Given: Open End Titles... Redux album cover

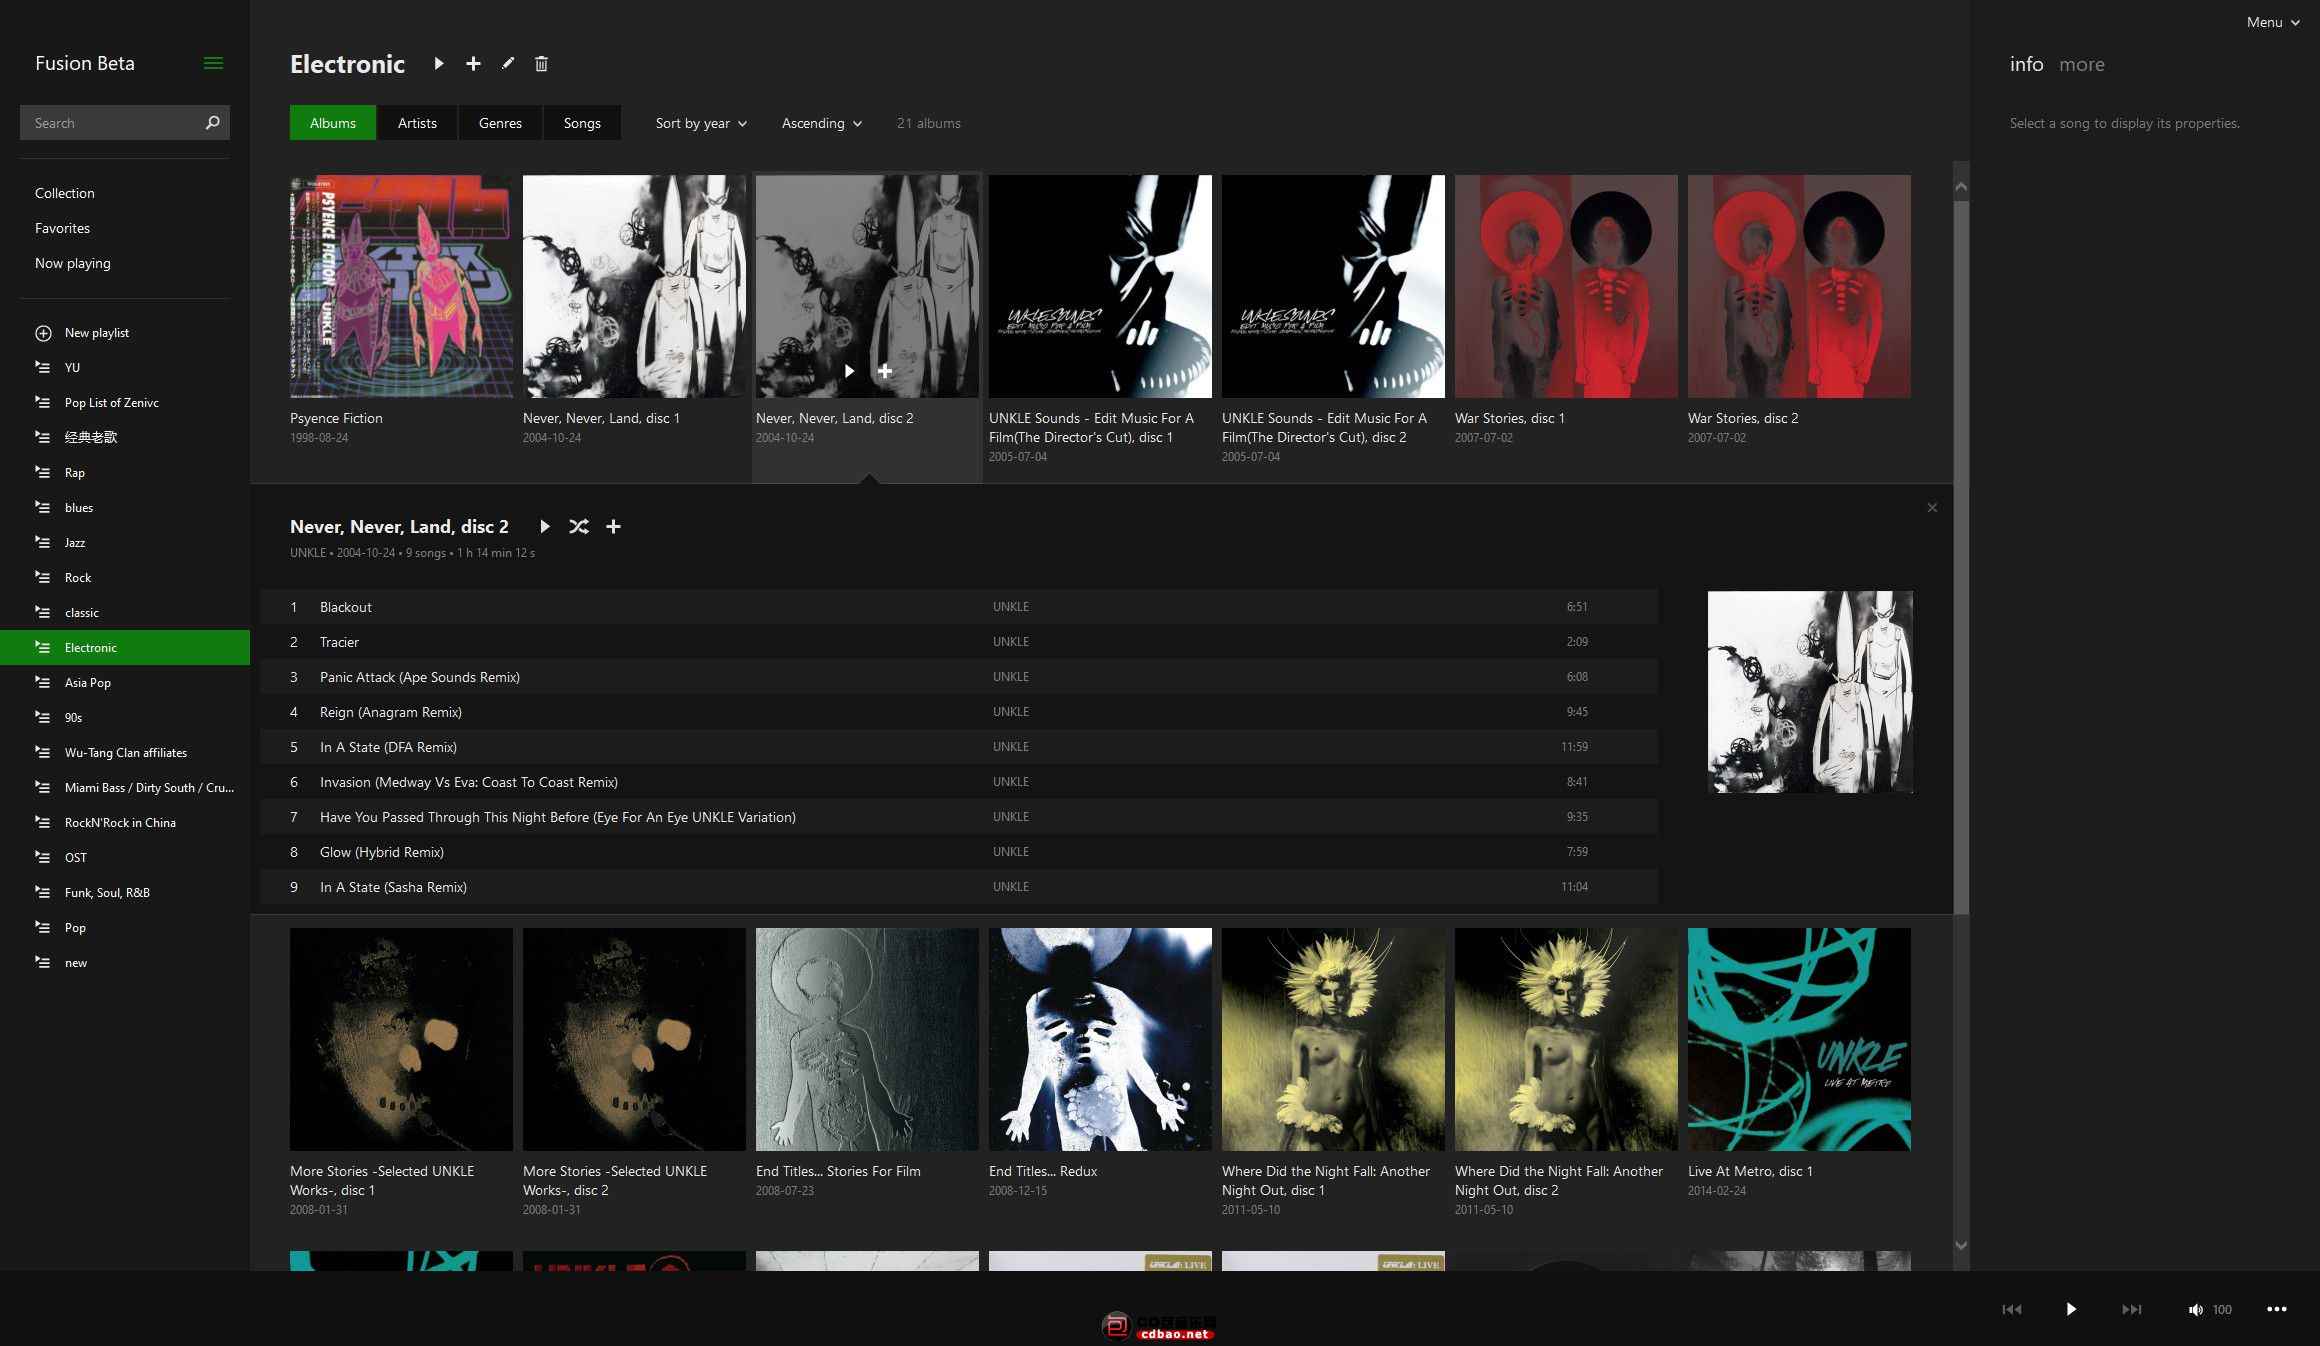Looking at the screenshot, I should tap(1100, 1039).
